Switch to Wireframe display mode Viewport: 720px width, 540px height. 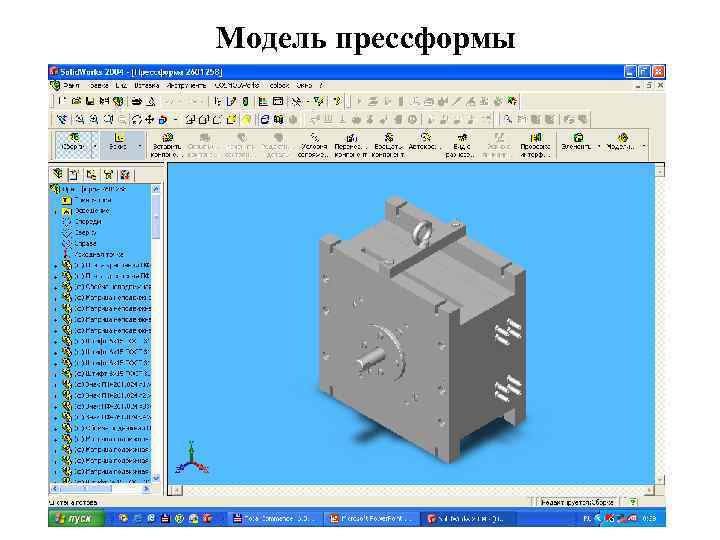[190, 120]
